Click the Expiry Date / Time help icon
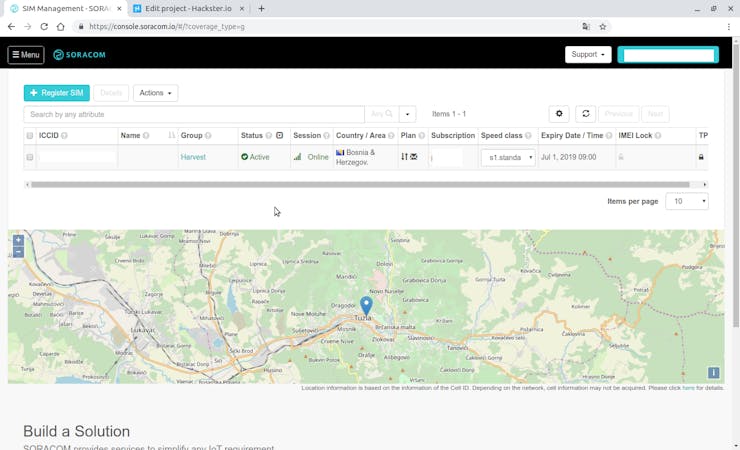This screenshot has height=450, width=740. pyautogui.click(x=609, y=136)
